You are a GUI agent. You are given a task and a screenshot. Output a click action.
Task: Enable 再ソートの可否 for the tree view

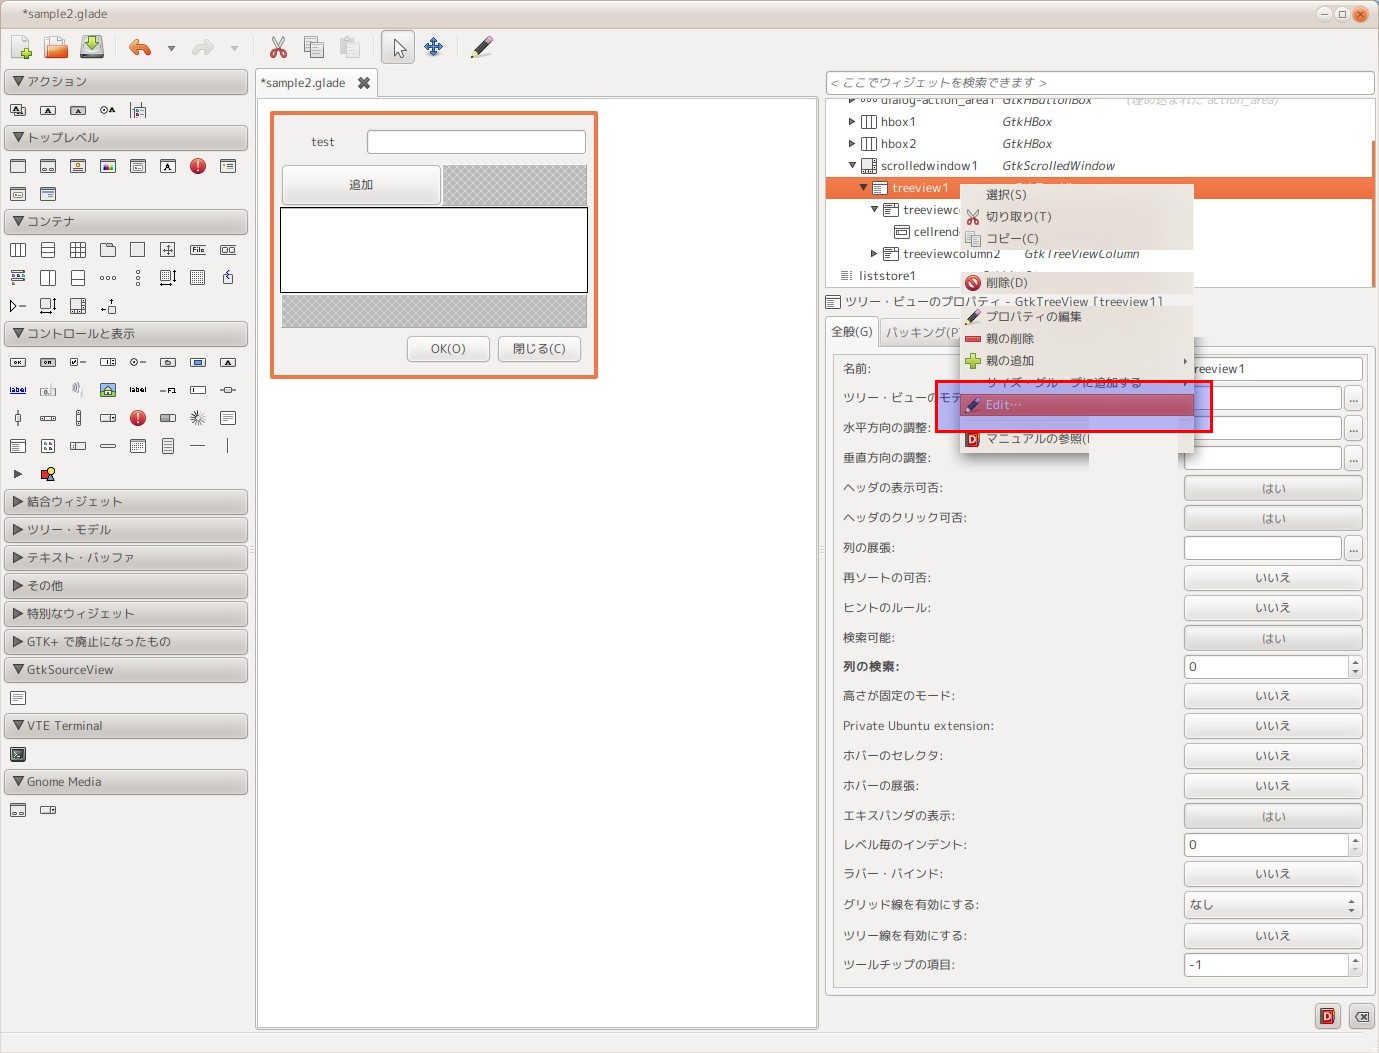pyautogui.click(x=1271, y=577)
